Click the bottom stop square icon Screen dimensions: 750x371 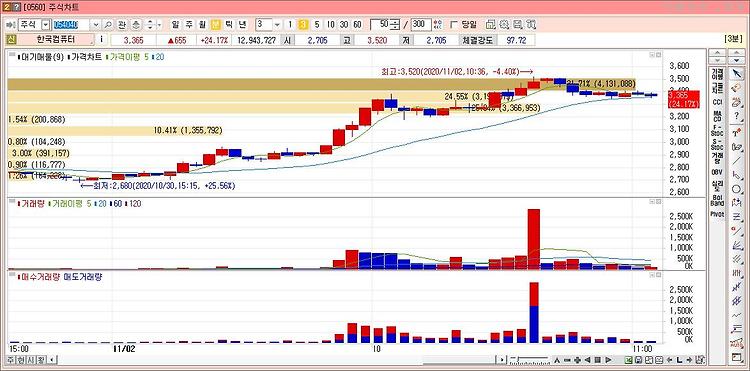[x=598, y=360]
